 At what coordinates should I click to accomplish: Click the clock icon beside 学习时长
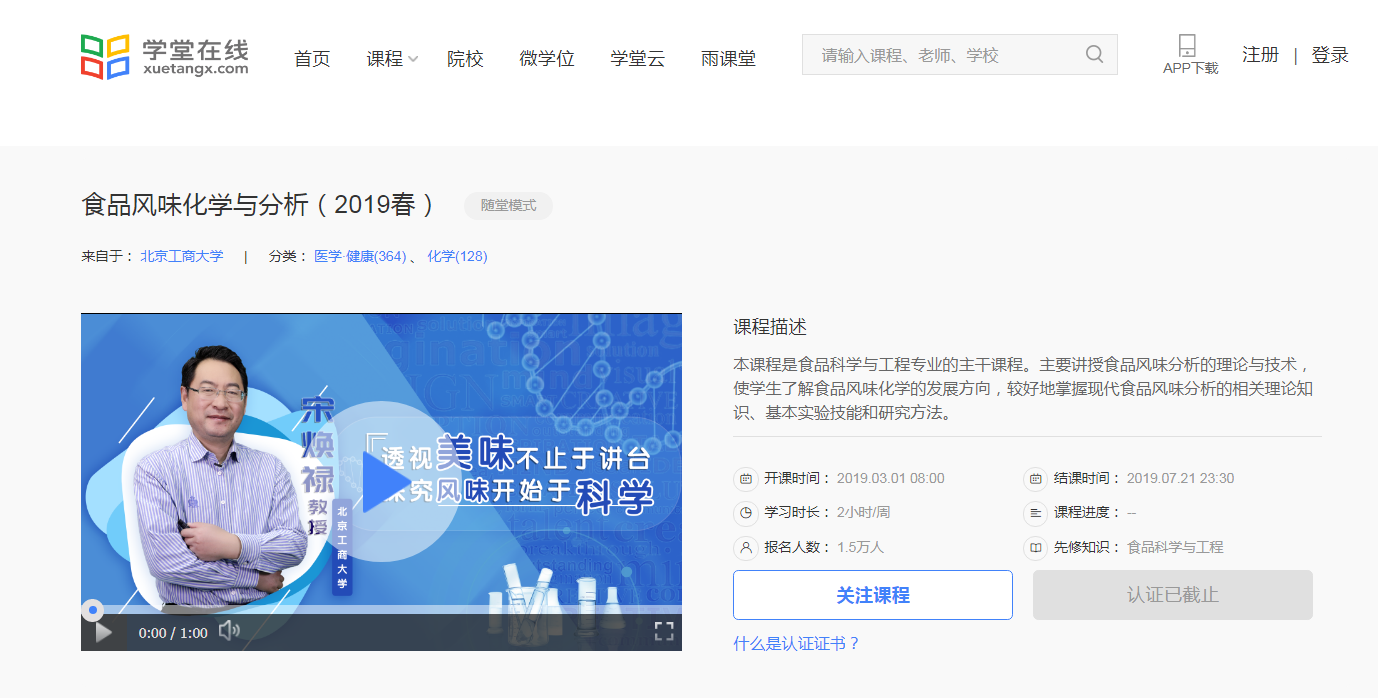(x=746, y=513)
